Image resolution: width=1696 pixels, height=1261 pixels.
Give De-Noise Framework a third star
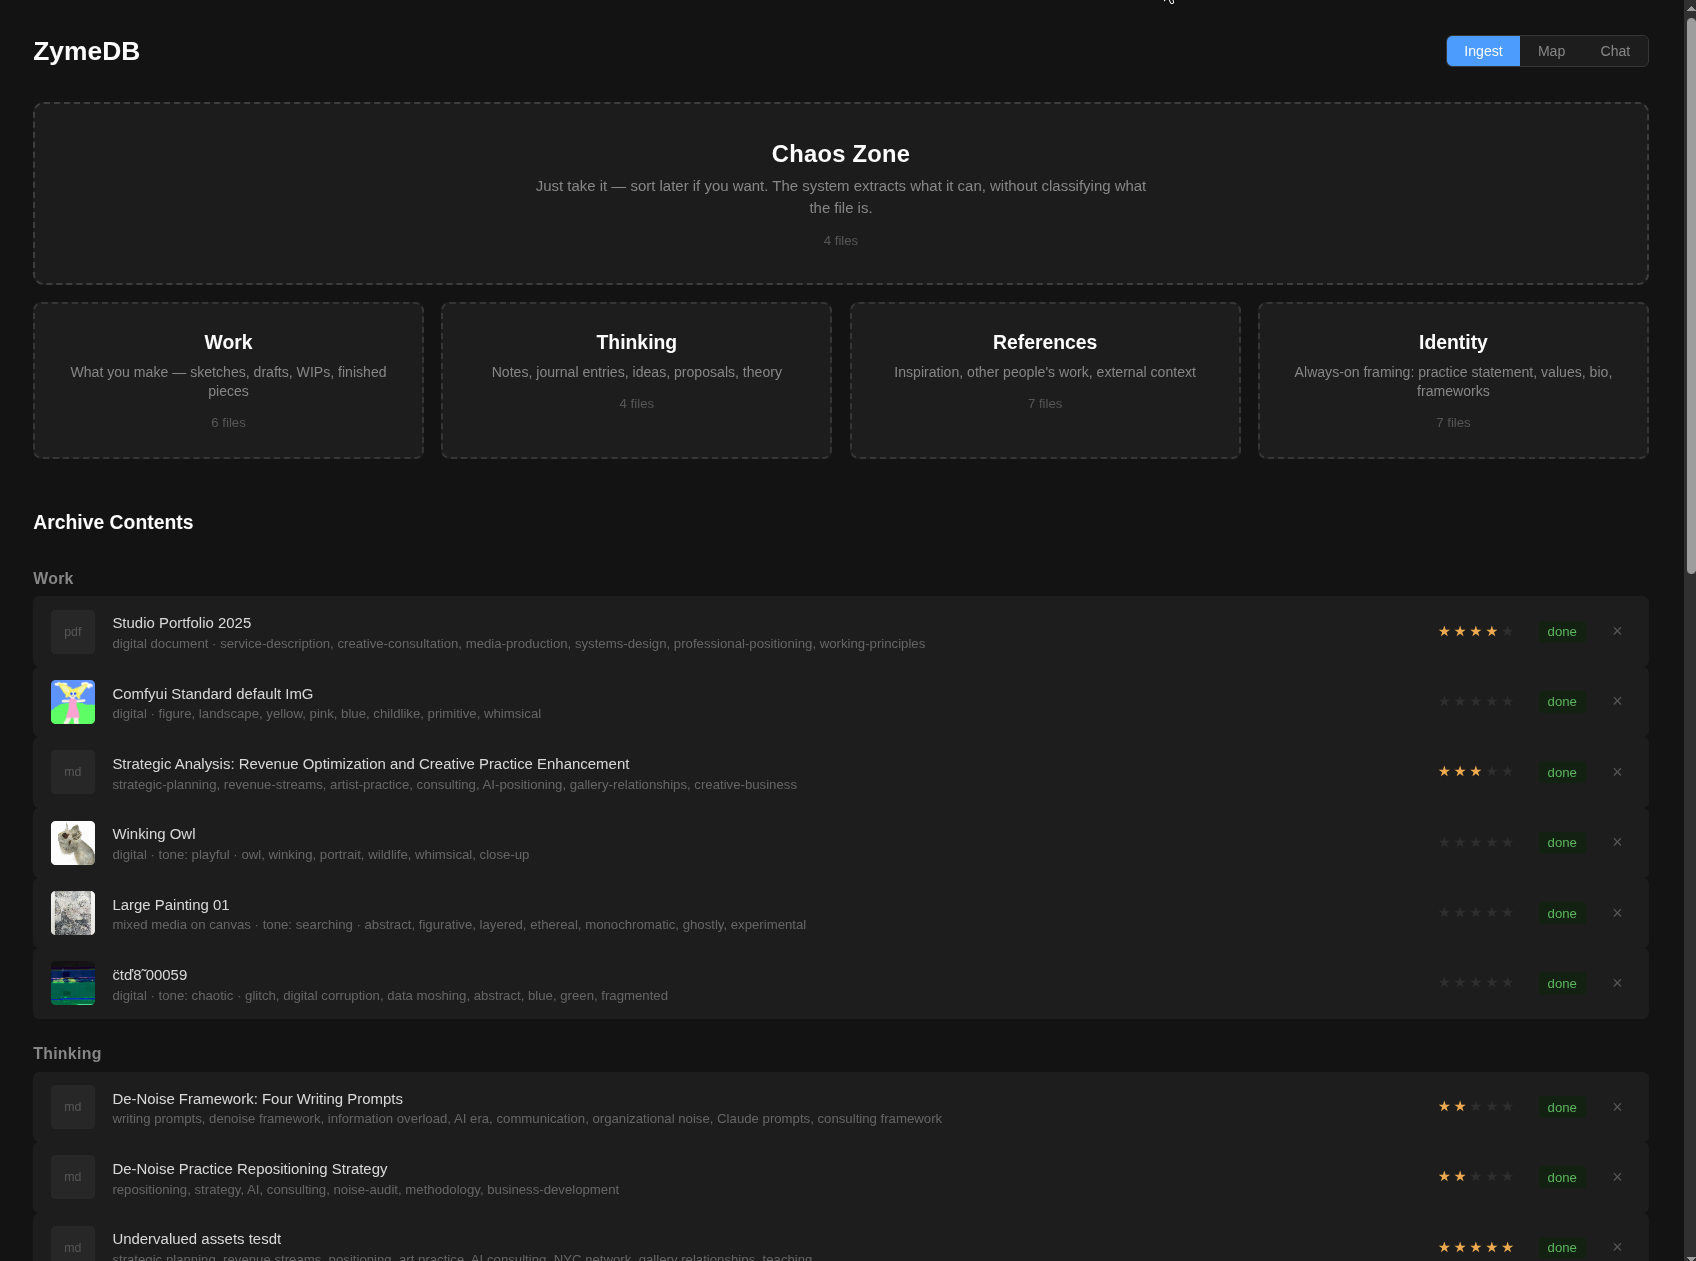(x=1476, y=1107)
